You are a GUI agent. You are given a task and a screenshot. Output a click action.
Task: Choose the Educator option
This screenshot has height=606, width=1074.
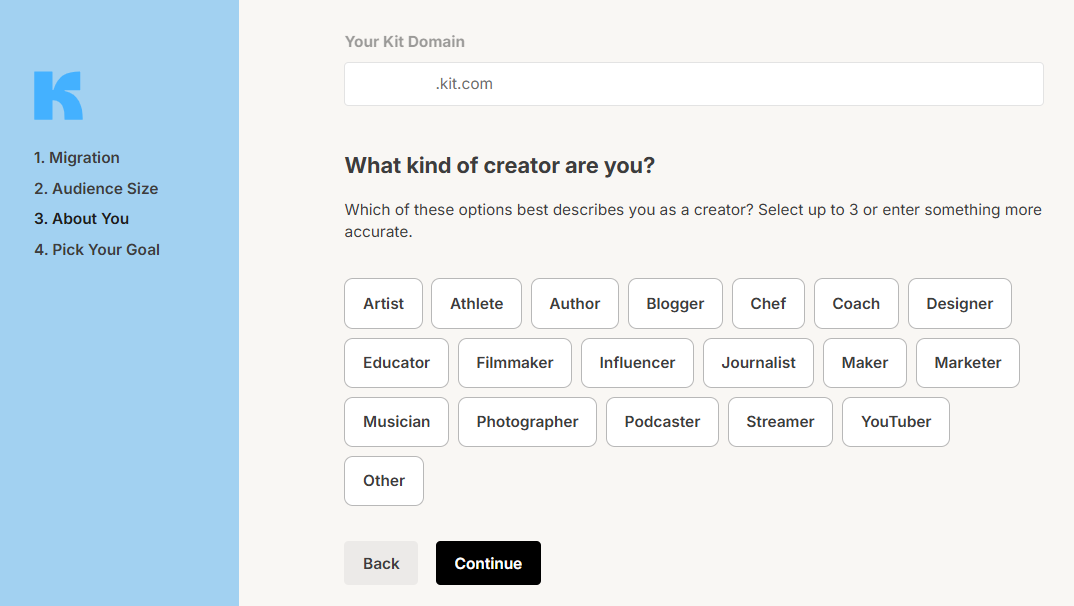coord(396,363)
